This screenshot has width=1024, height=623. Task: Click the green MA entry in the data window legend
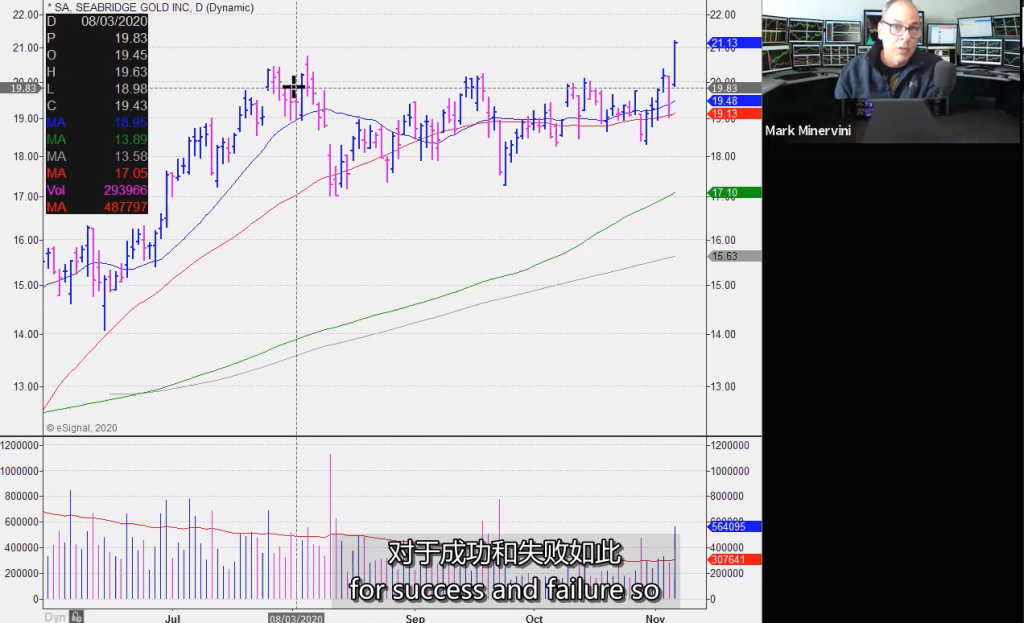(95, 141)
